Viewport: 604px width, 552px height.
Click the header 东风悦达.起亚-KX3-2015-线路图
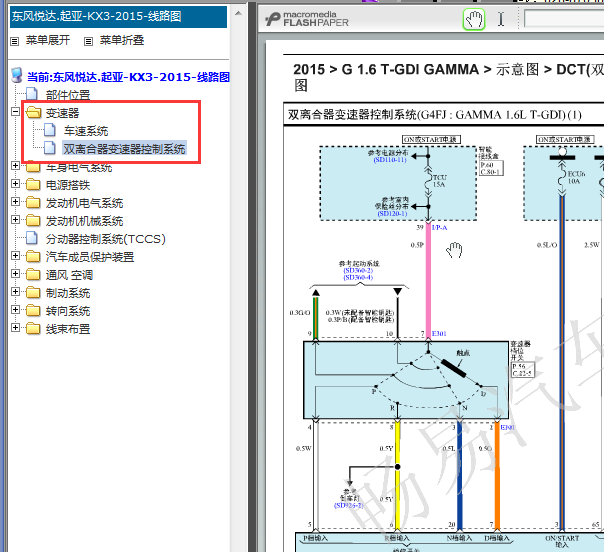click(96, 16)
